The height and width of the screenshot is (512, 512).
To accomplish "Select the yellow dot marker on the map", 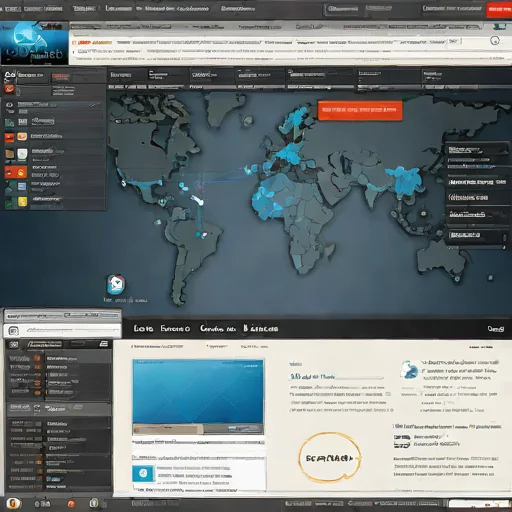I will [x=423, y=213].
